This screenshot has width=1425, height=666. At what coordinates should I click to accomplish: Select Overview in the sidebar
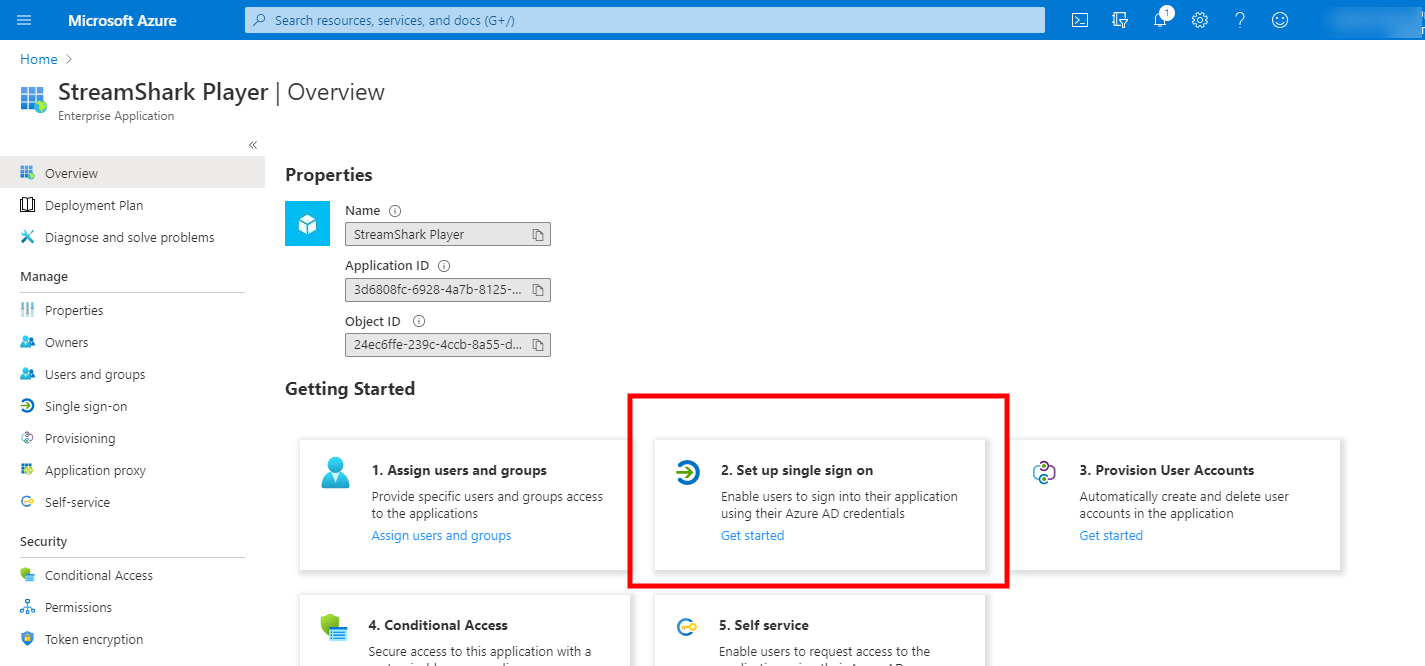(132, 173)
